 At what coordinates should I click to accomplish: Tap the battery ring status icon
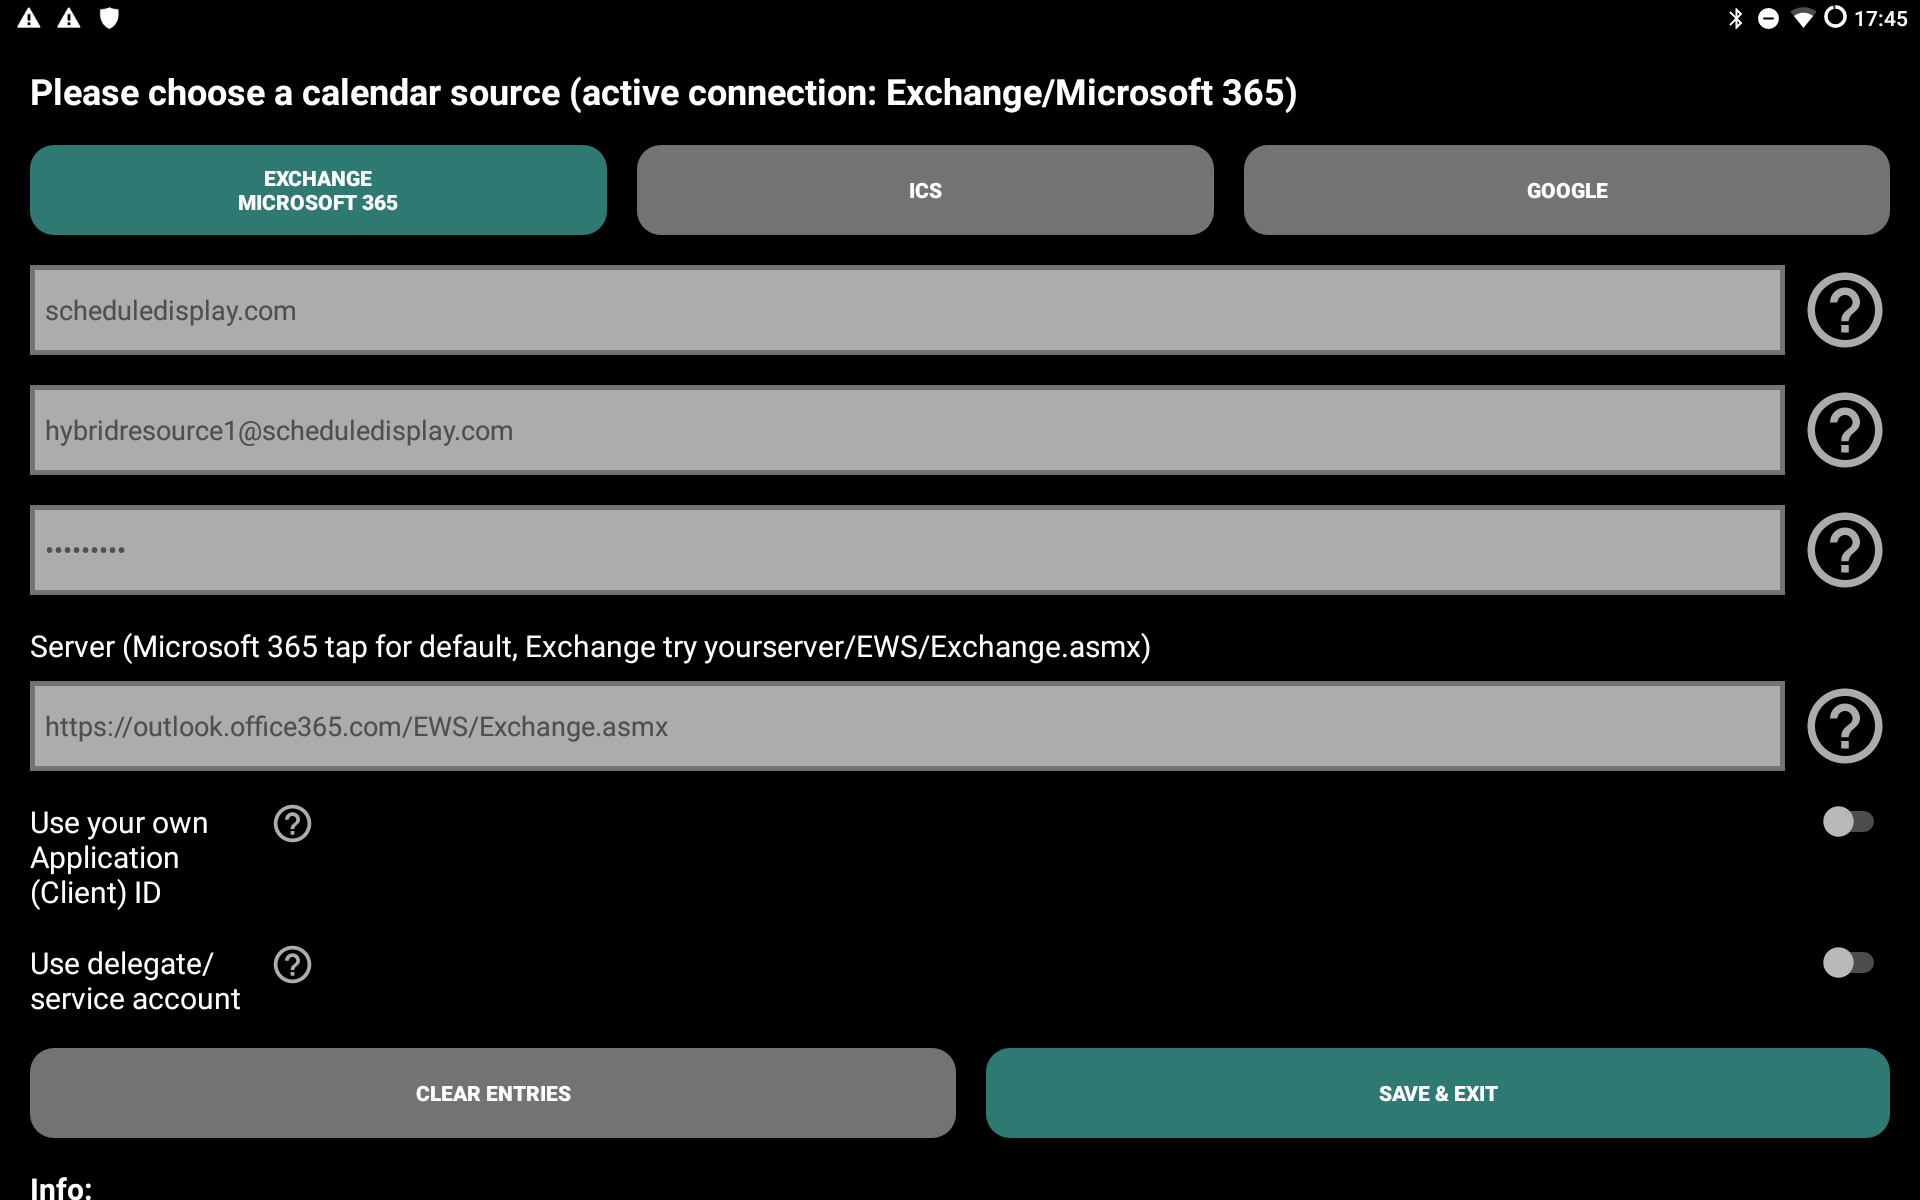click(1835, 17)
